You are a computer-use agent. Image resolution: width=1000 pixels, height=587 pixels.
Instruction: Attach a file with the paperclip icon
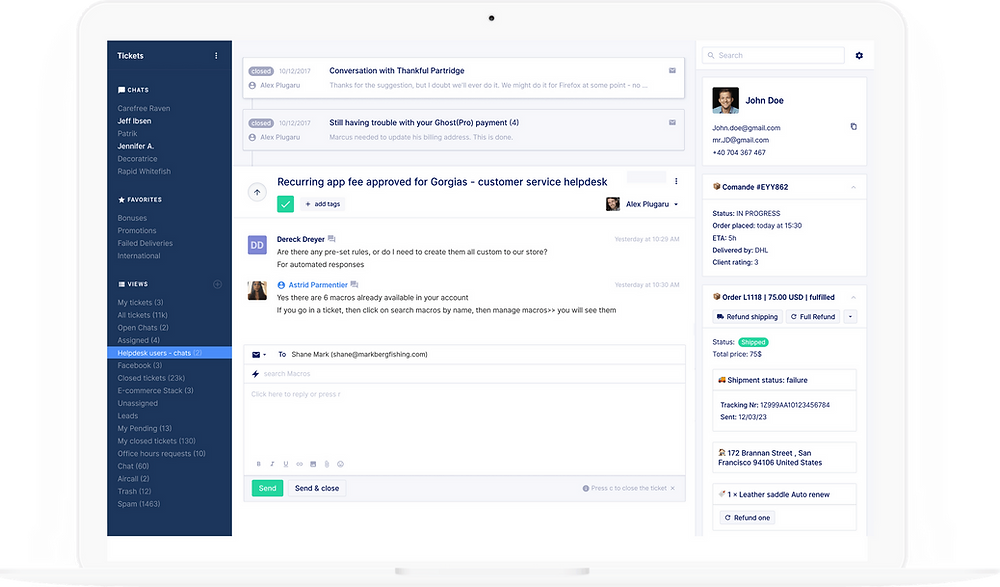pyautogui.click(x=327, y=464)
